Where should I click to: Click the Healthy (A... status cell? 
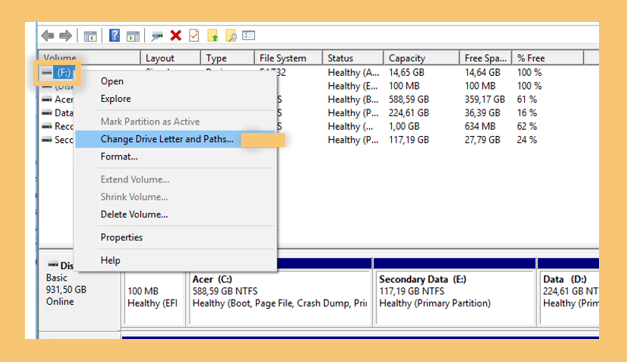coord(353,72)
